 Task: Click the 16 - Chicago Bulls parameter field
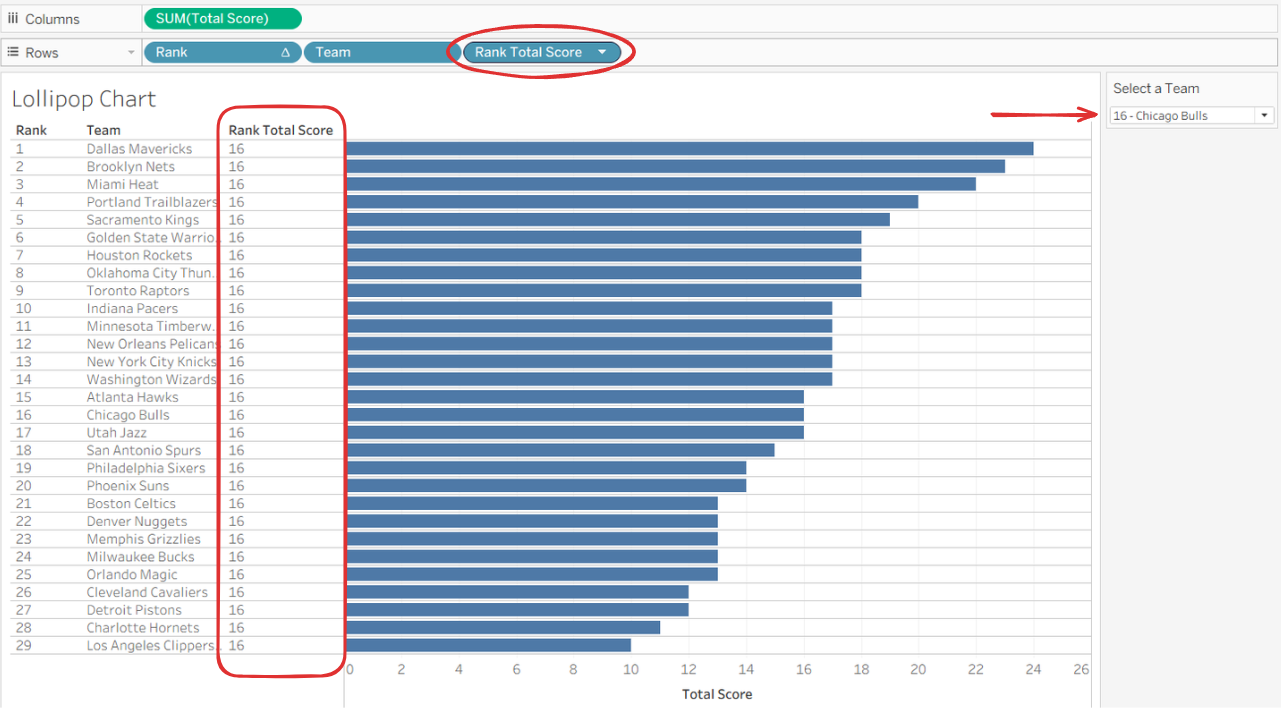coord(1191,116)
